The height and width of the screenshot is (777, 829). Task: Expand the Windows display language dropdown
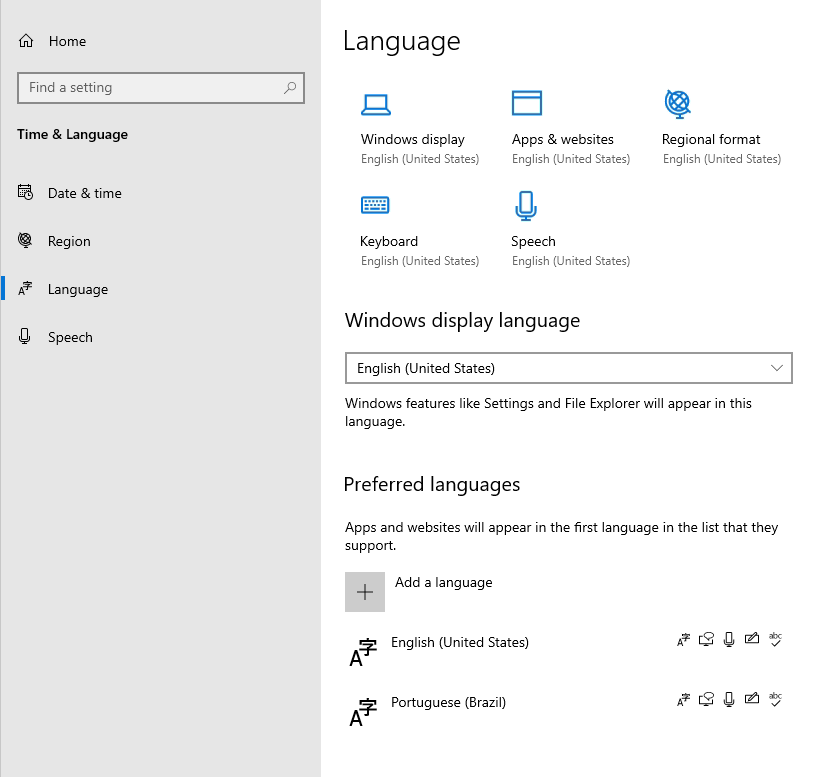click(x=568, y=368)
